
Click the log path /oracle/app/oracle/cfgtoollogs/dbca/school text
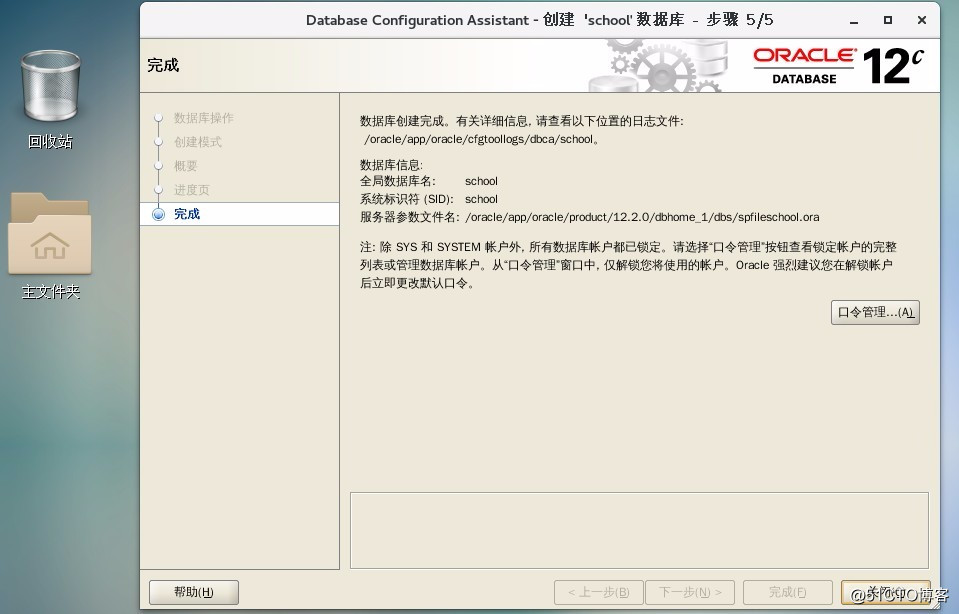[481, 139]
